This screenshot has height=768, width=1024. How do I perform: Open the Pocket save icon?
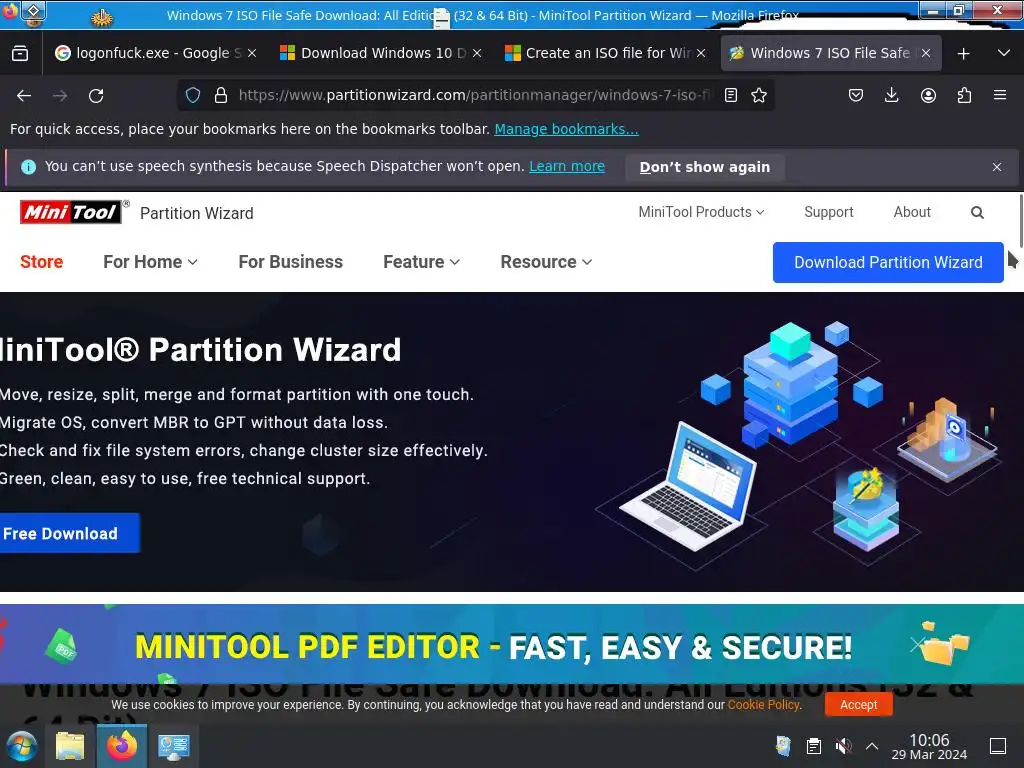[x=856, y=95]
